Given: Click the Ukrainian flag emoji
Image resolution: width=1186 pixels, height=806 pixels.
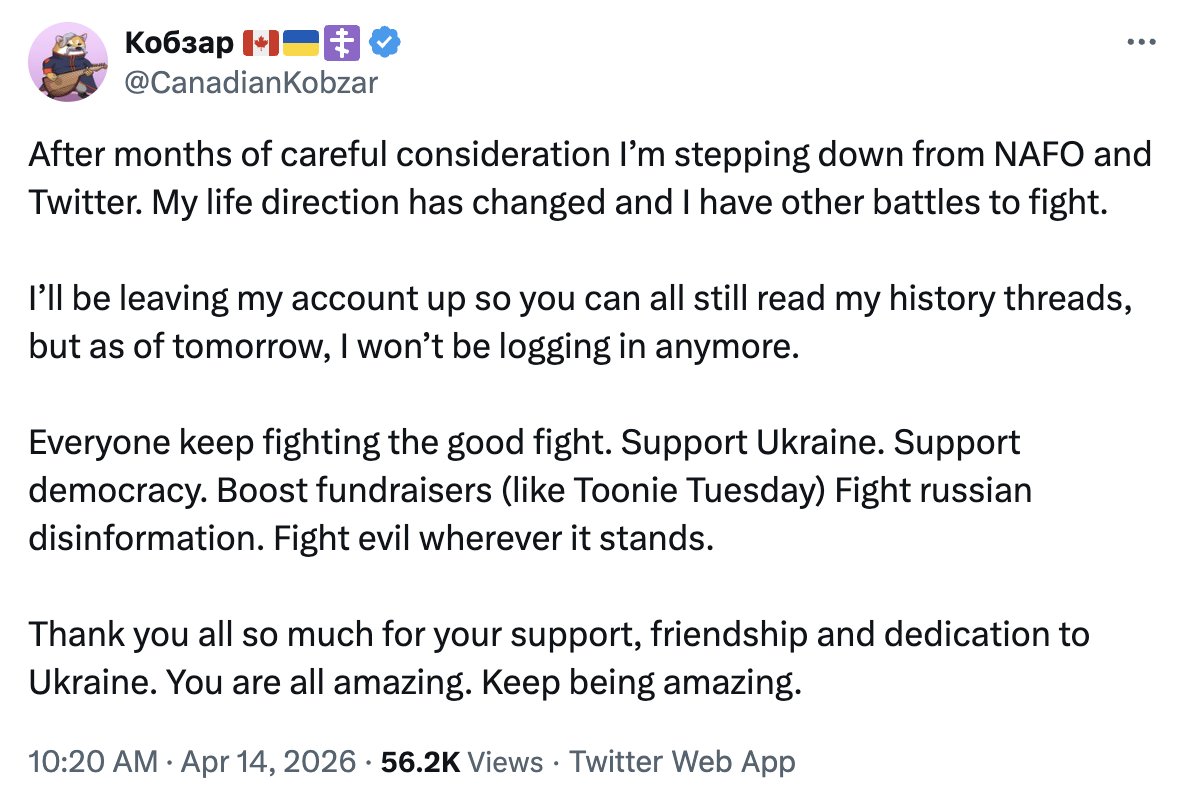Looking at the screenshot, I should 301,43.
